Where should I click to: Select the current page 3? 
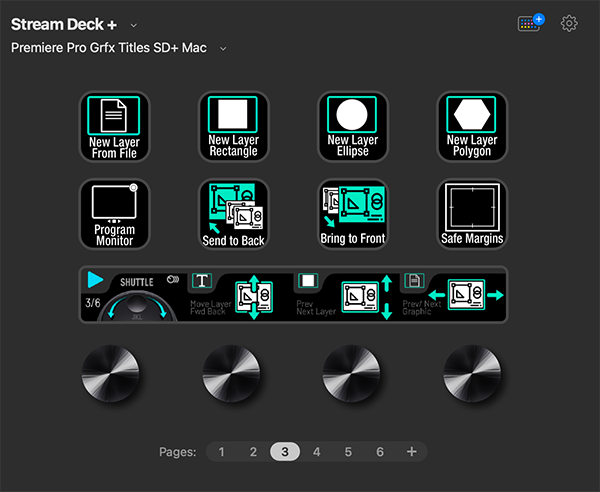click(285, 452)
